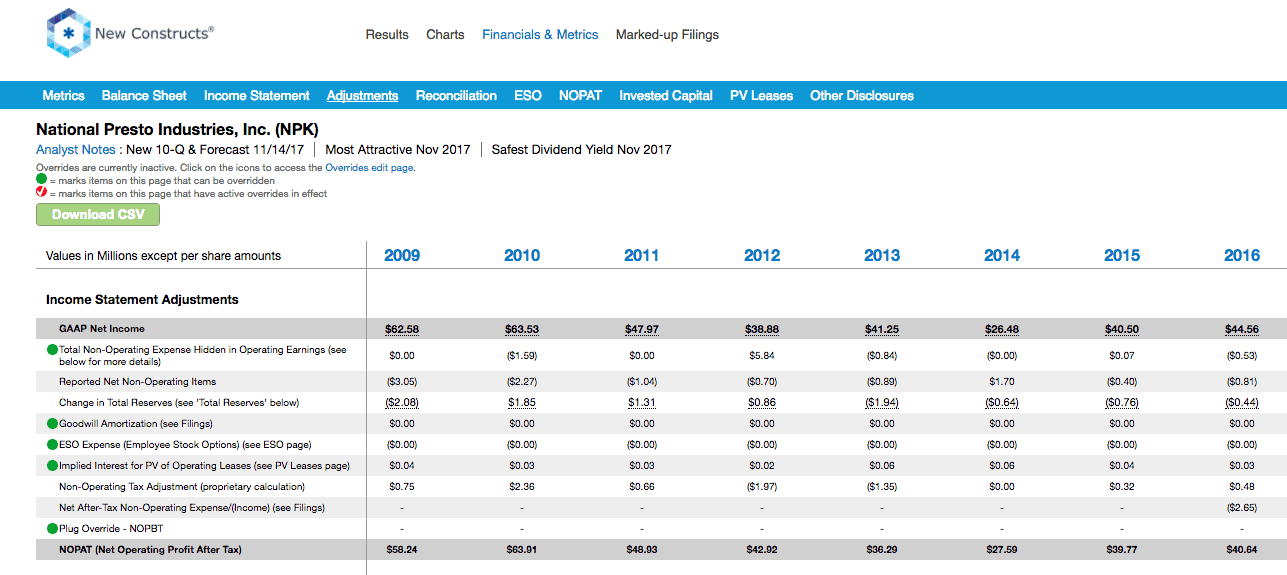Viewport: 1287px width, 575px height.
Task: Click green override dot beside Implied Interest row
Action: 52,466
